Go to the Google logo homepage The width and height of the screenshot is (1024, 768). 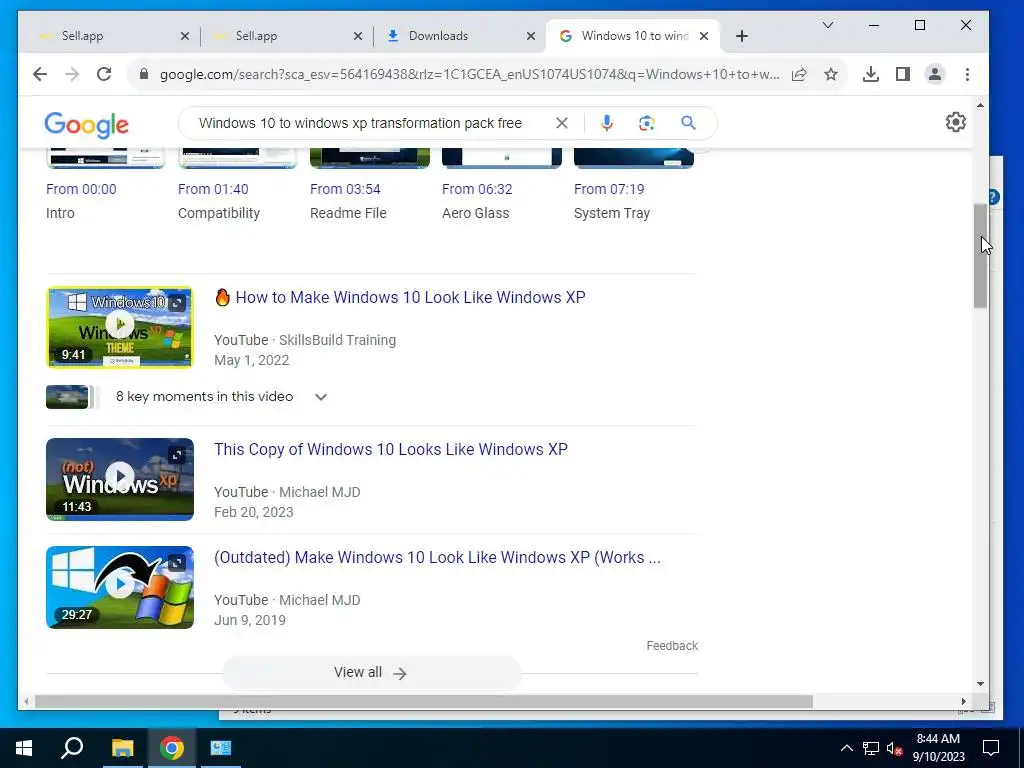point(86,124)
